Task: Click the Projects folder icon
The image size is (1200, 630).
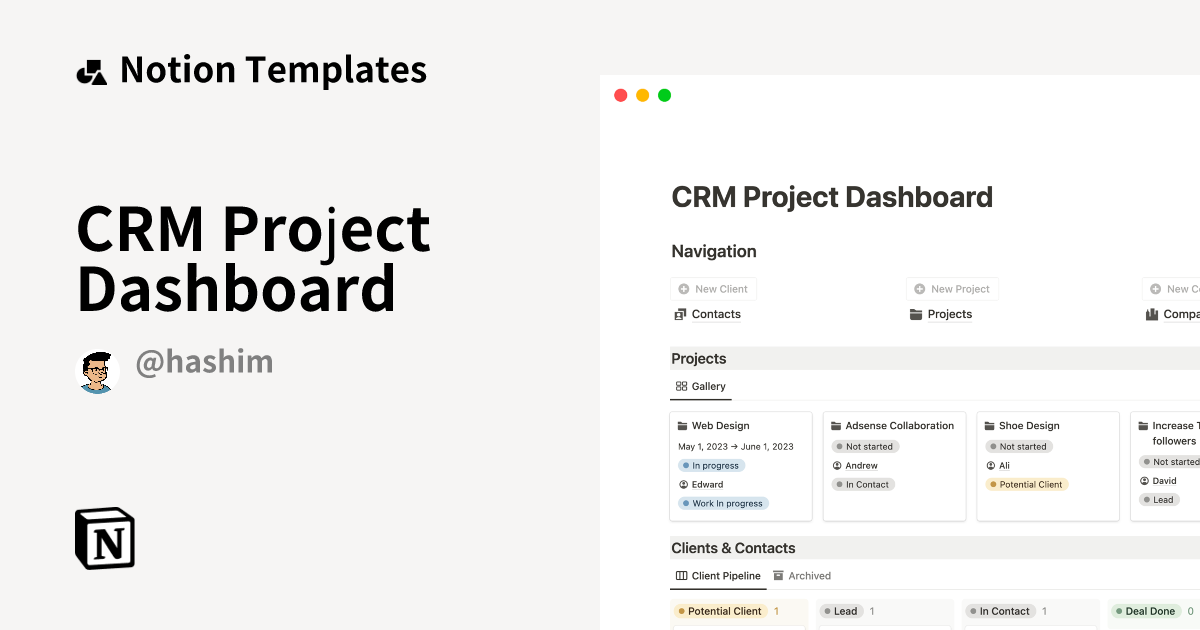Action: (915, 314)
